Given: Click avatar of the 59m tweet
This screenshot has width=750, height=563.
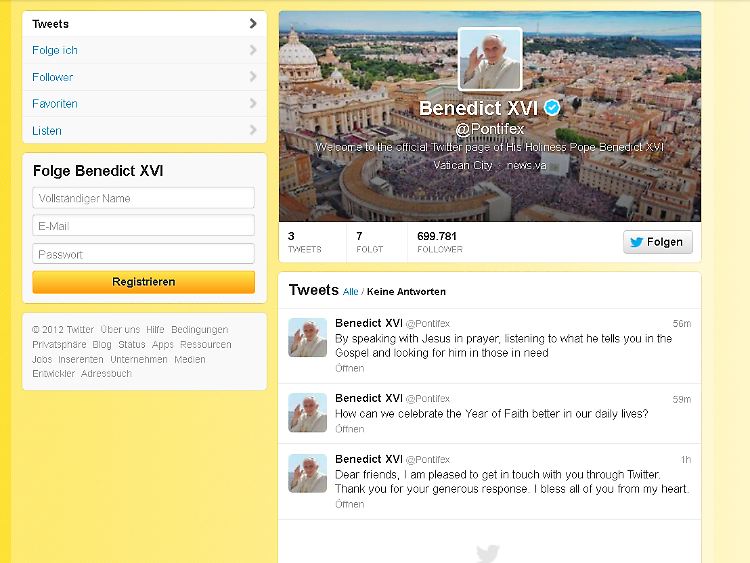Looking at the screenshot, I should [308, 413].
